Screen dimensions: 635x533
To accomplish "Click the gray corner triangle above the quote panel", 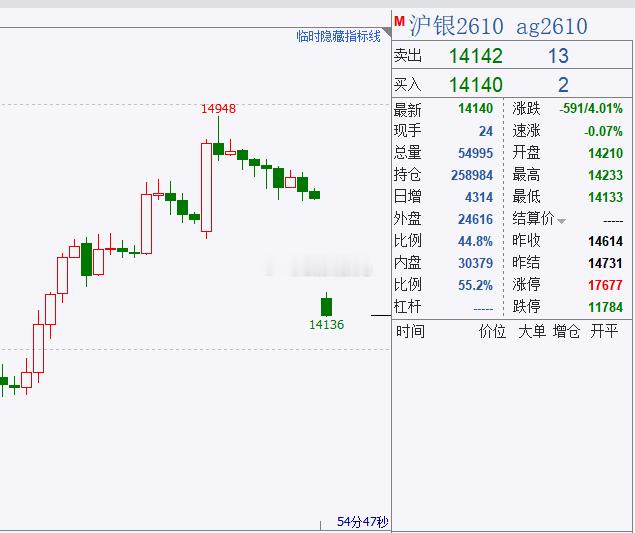I will tap(387, 32).
